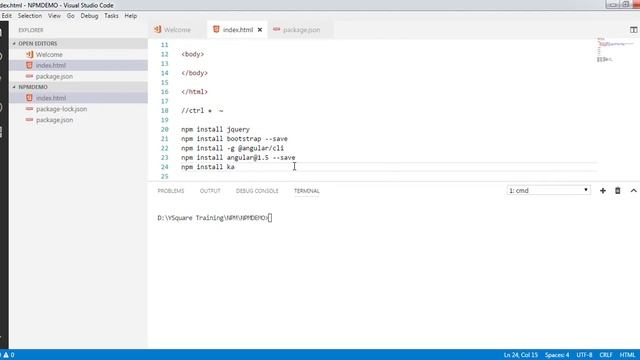Collapse the NPMDEMO folder section

pyautogui.click(x=78, y=87)
